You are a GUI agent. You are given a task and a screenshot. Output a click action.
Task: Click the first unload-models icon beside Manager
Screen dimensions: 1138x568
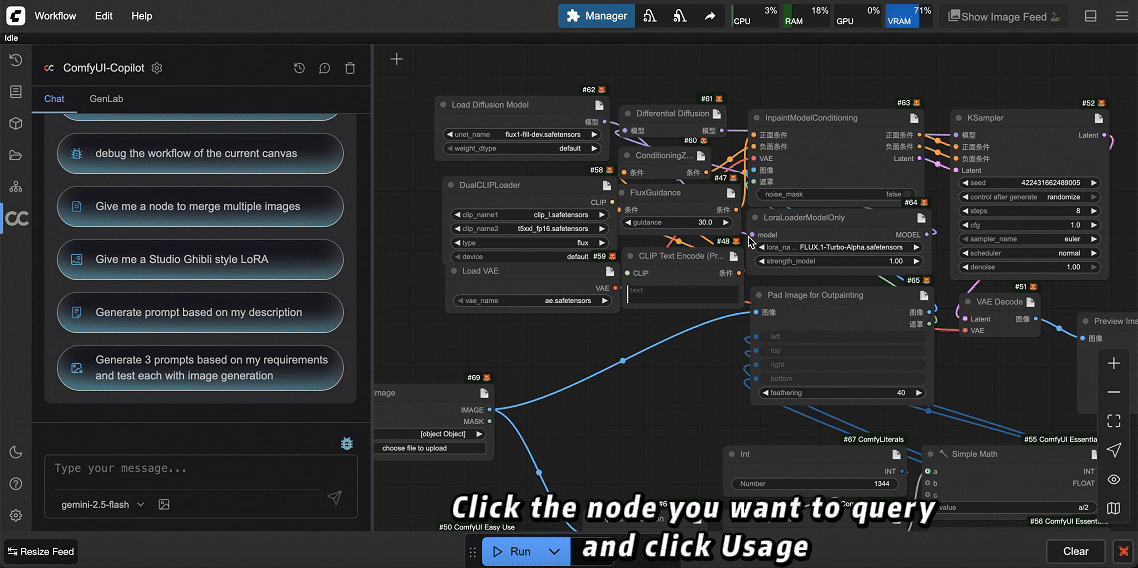point(650,16)
